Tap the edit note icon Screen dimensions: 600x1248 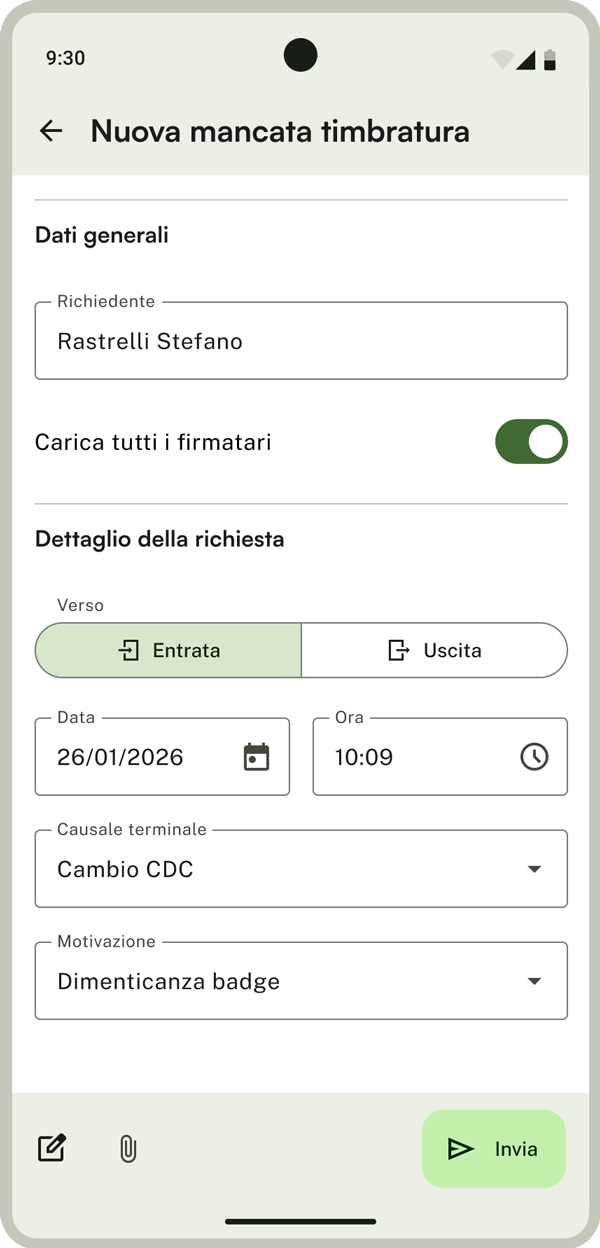point(51,1148)
